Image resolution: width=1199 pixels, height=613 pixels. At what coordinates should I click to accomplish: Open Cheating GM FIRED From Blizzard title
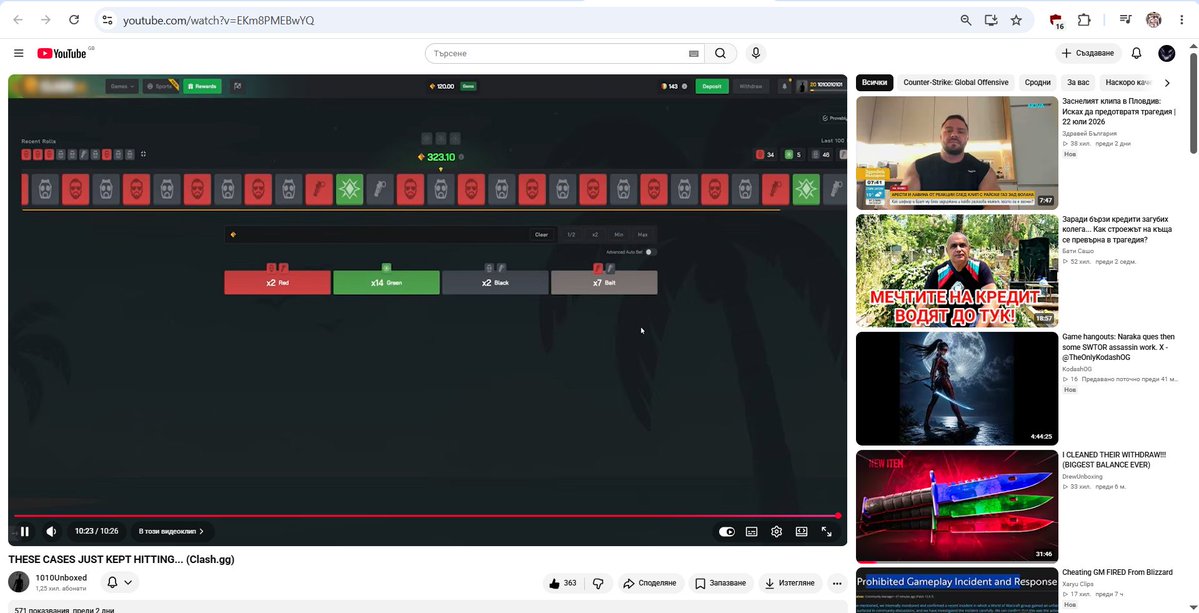coord(1117,572)
